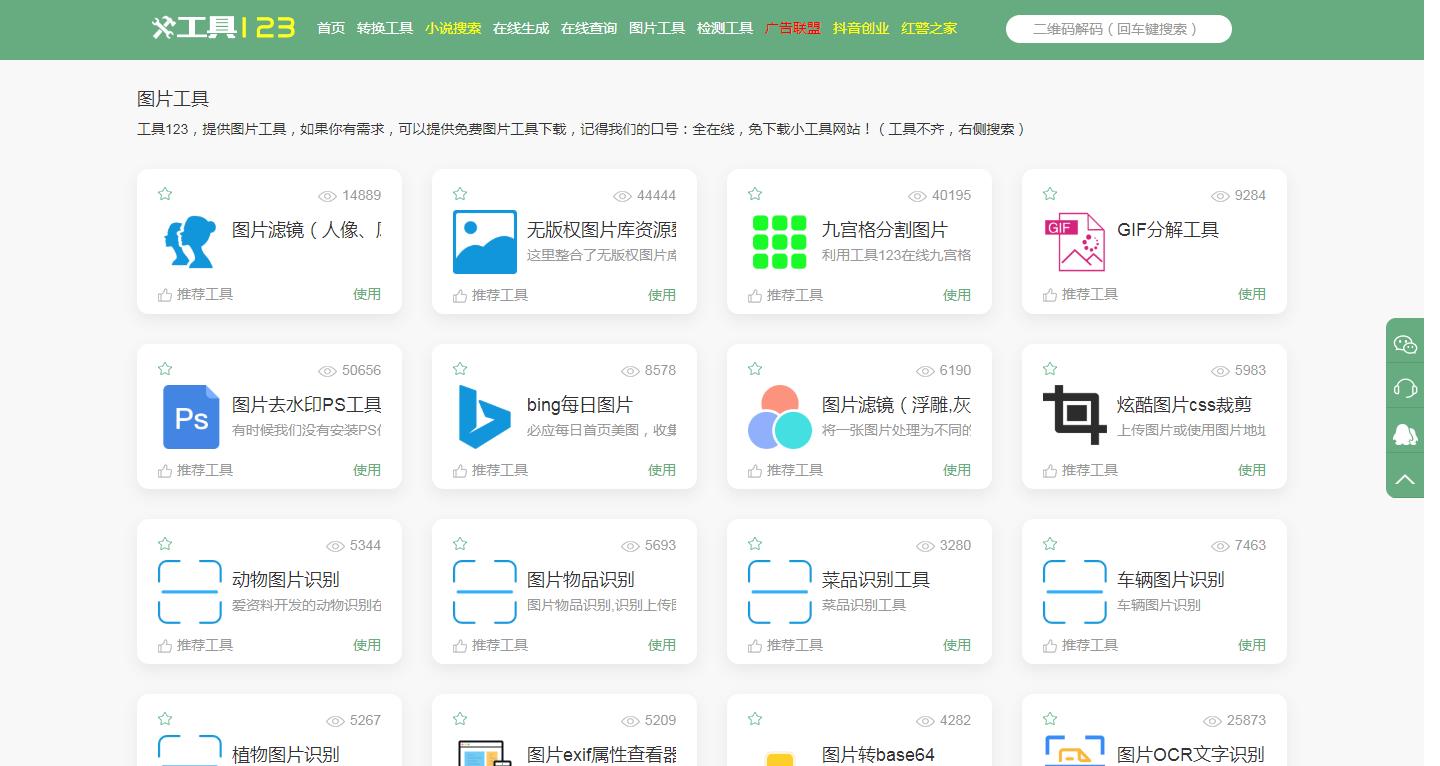Toggle the star favorite on GIF分解工具

pos(1050,193)
